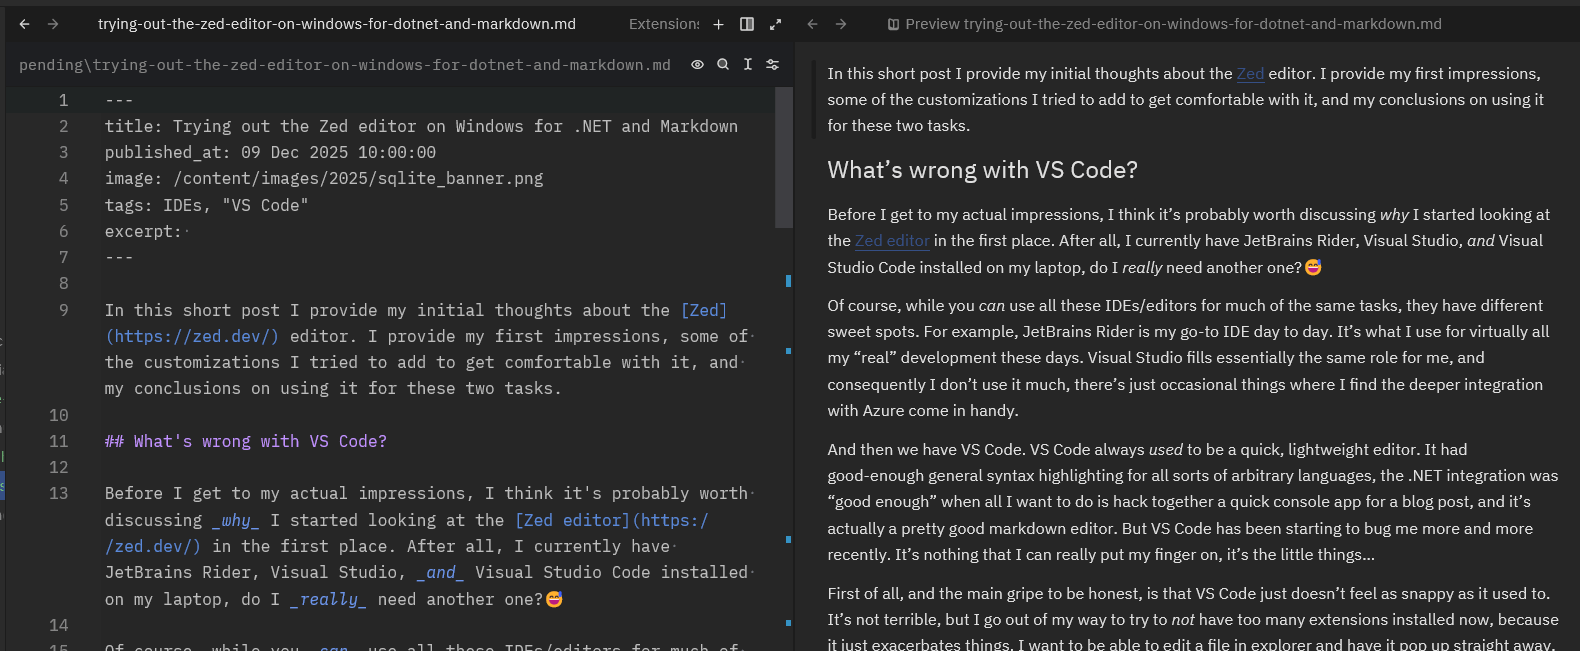Zoom the pane with expand arrows icon
The width and height of the screenshot is (1580, 651).
point(775,24)
